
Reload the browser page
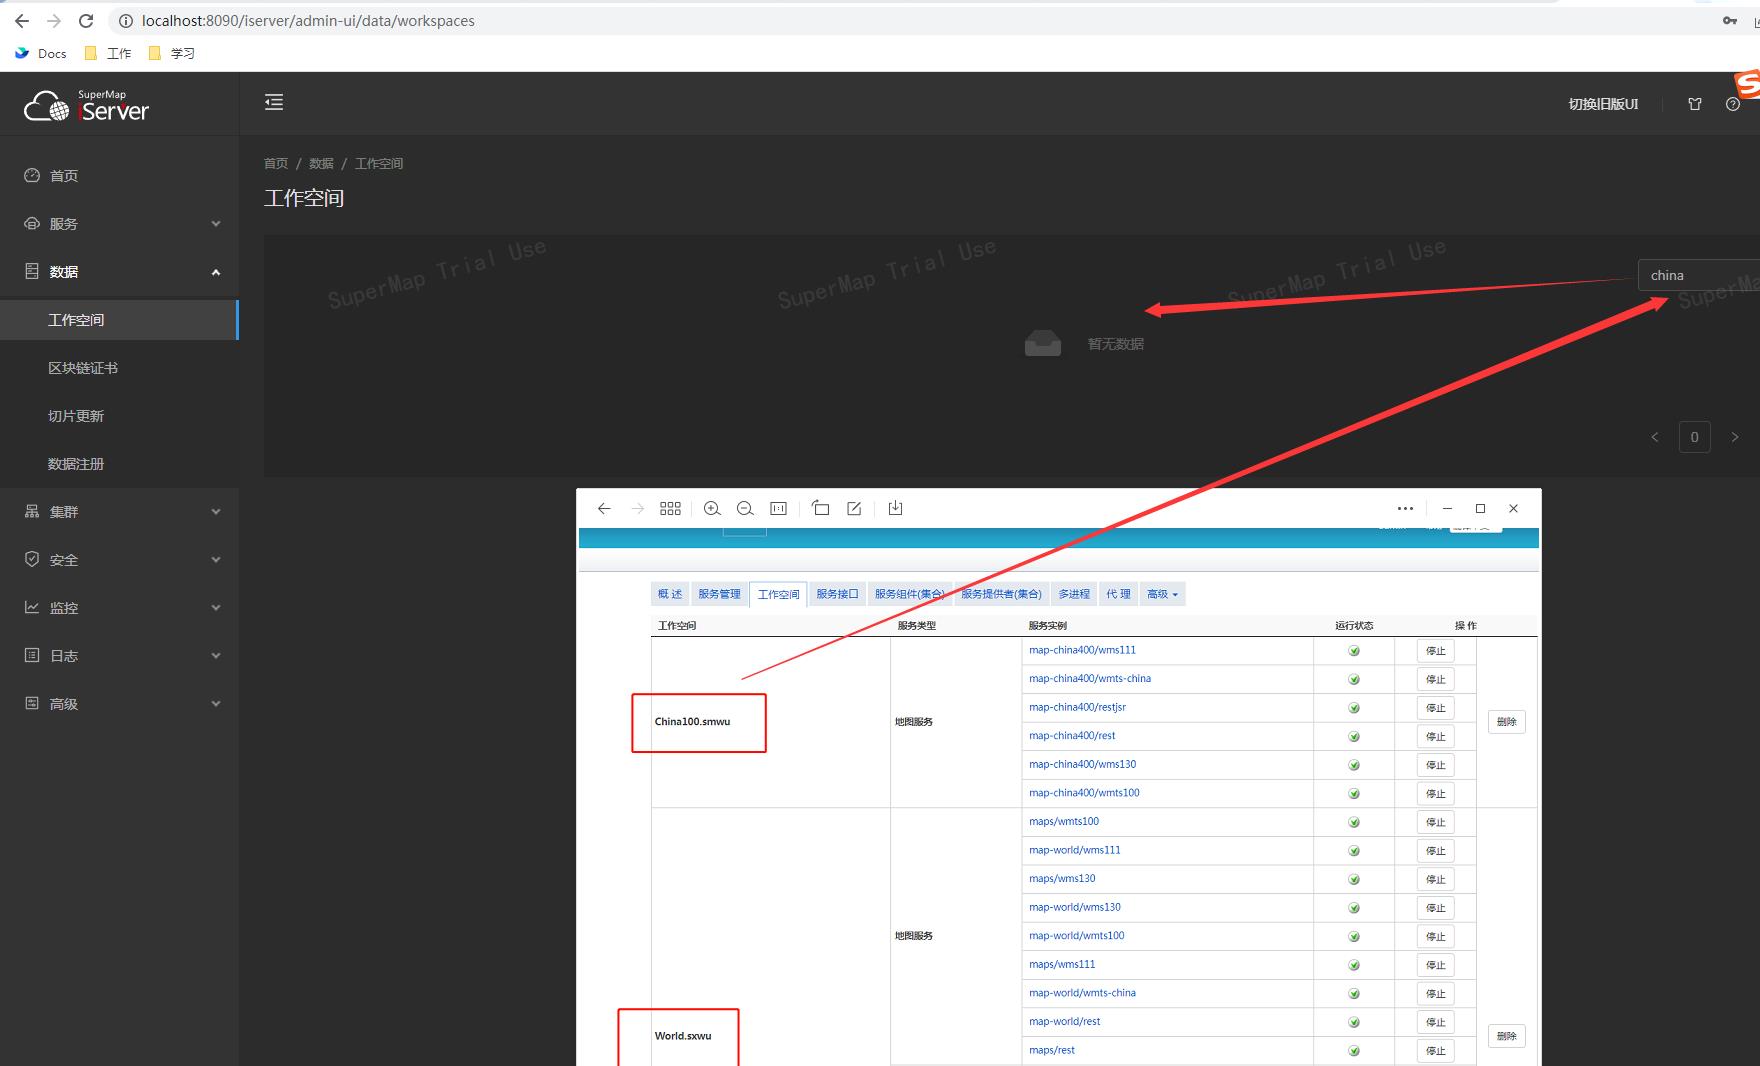click(86, 21)
